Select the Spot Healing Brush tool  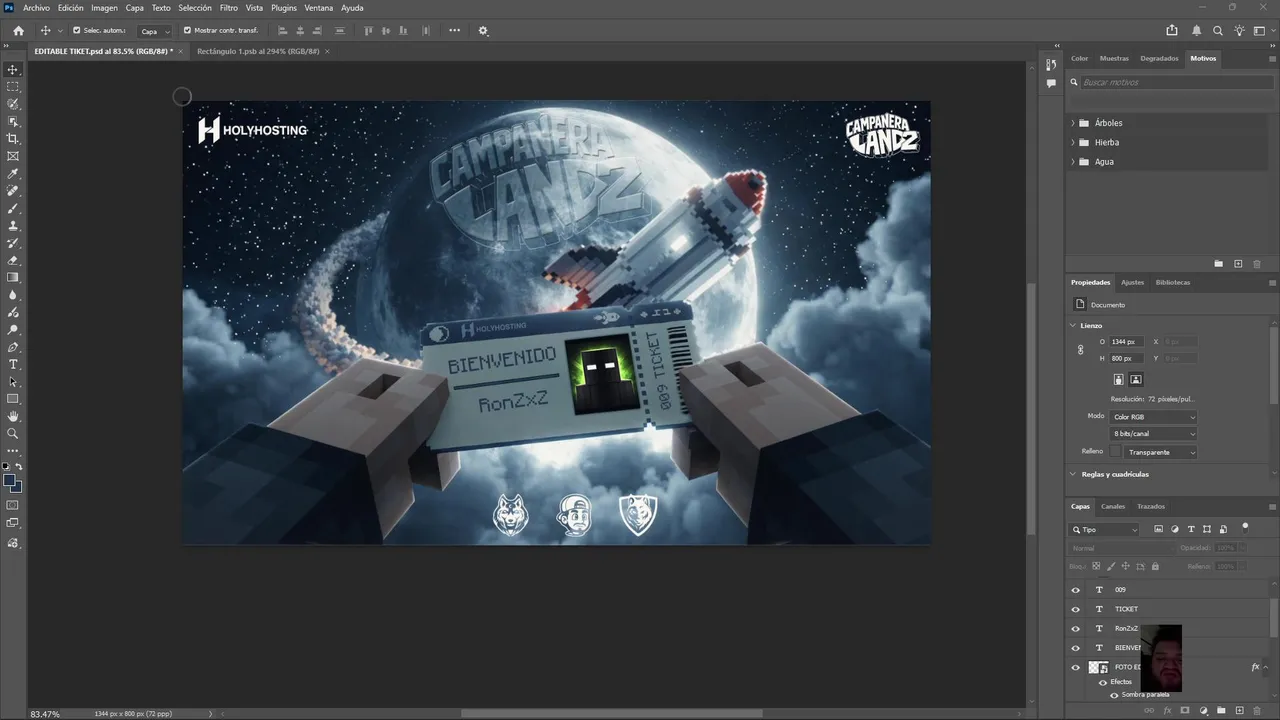tap(13, 191)
